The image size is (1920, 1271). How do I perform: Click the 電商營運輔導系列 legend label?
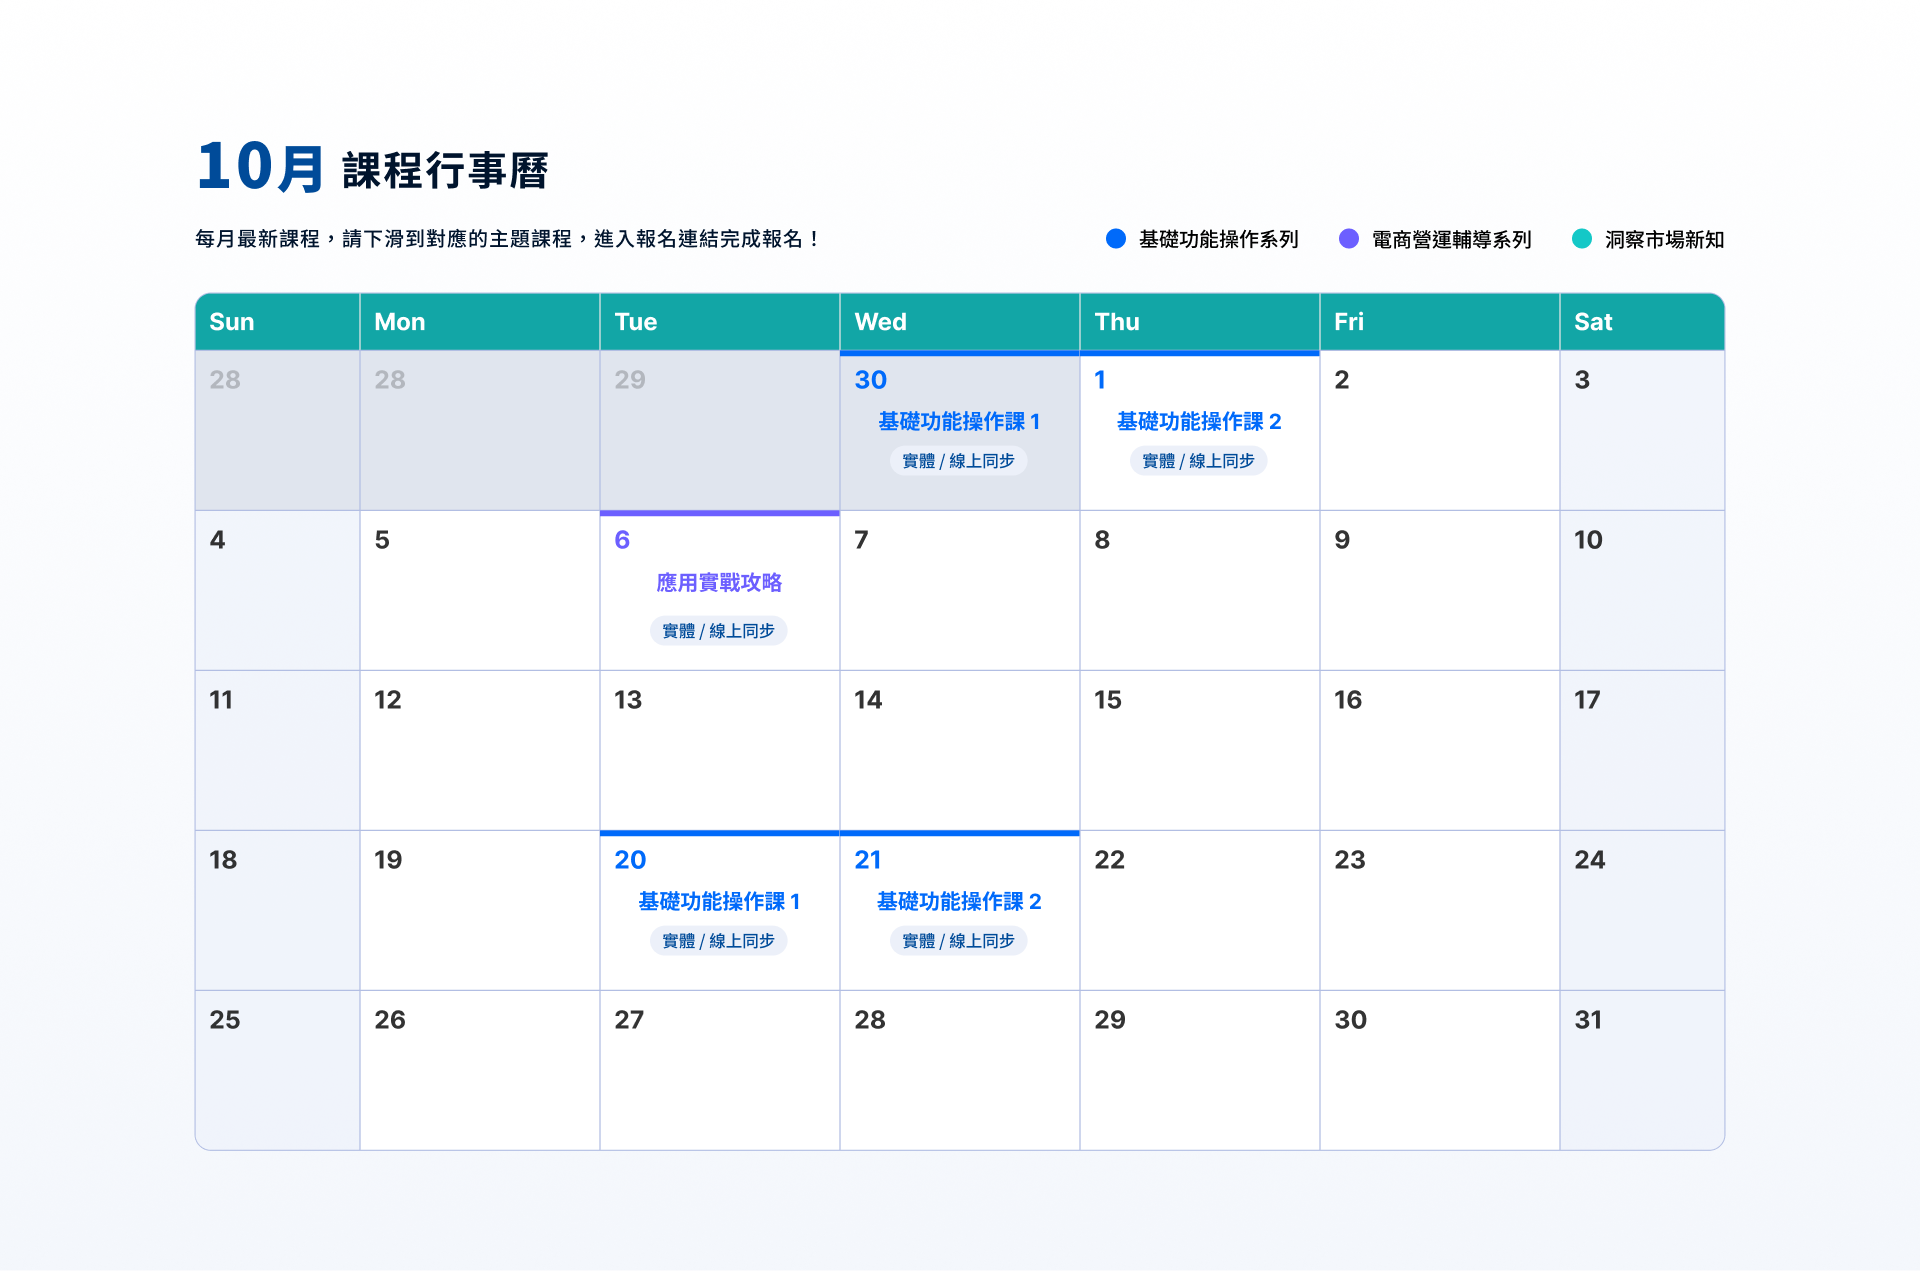(x=1452, y=239)
